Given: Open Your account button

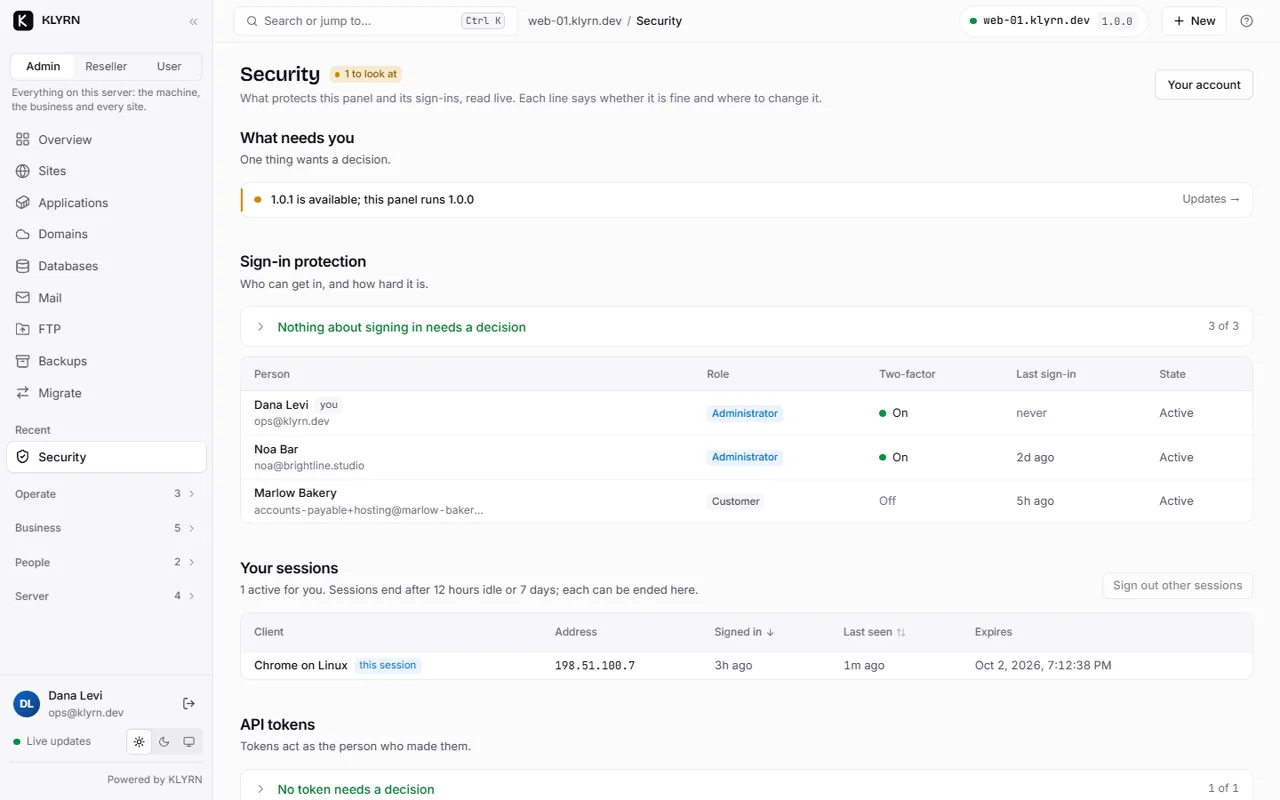Looking at the screenshot, I should pyautogui.click(x=1204, y=85).
